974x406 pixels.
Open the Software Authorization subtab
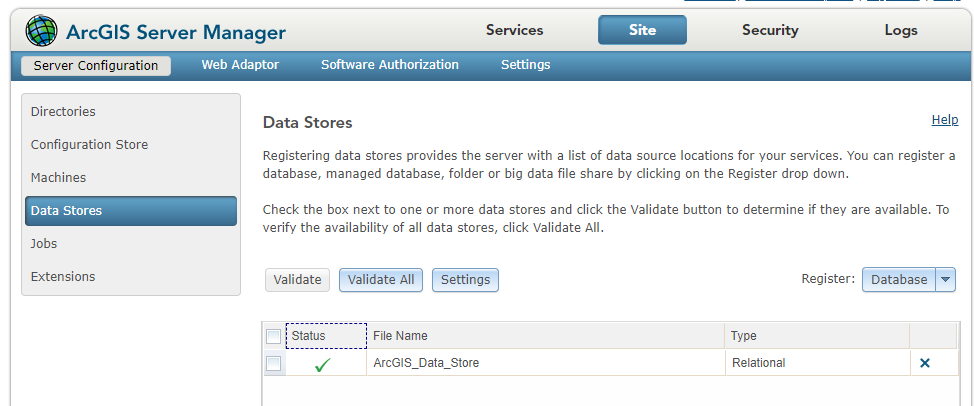tap(389, 65)
